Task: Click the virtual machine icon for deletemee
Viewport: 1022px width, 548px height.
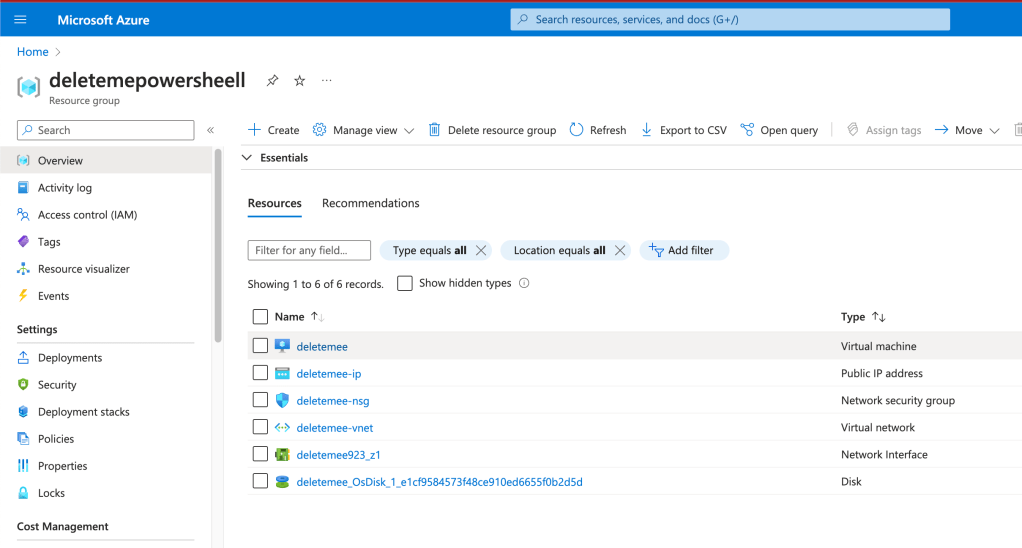Action: click(x=282, y=346)
